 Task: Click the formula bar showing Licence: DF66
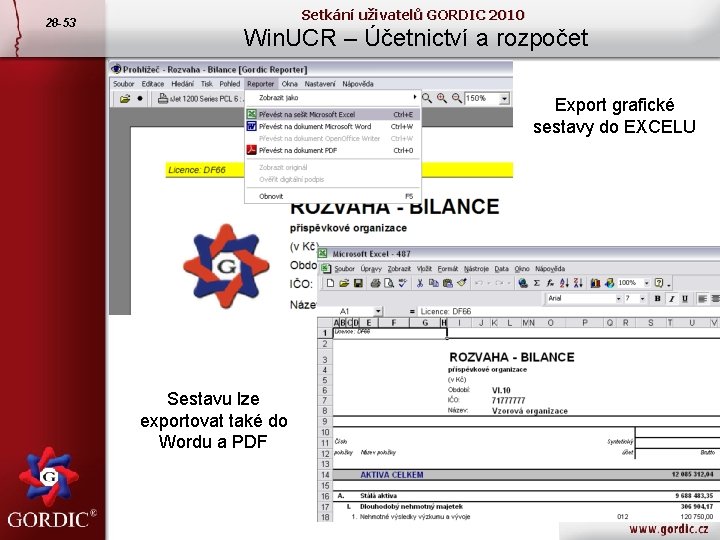[x=568, y=311]
